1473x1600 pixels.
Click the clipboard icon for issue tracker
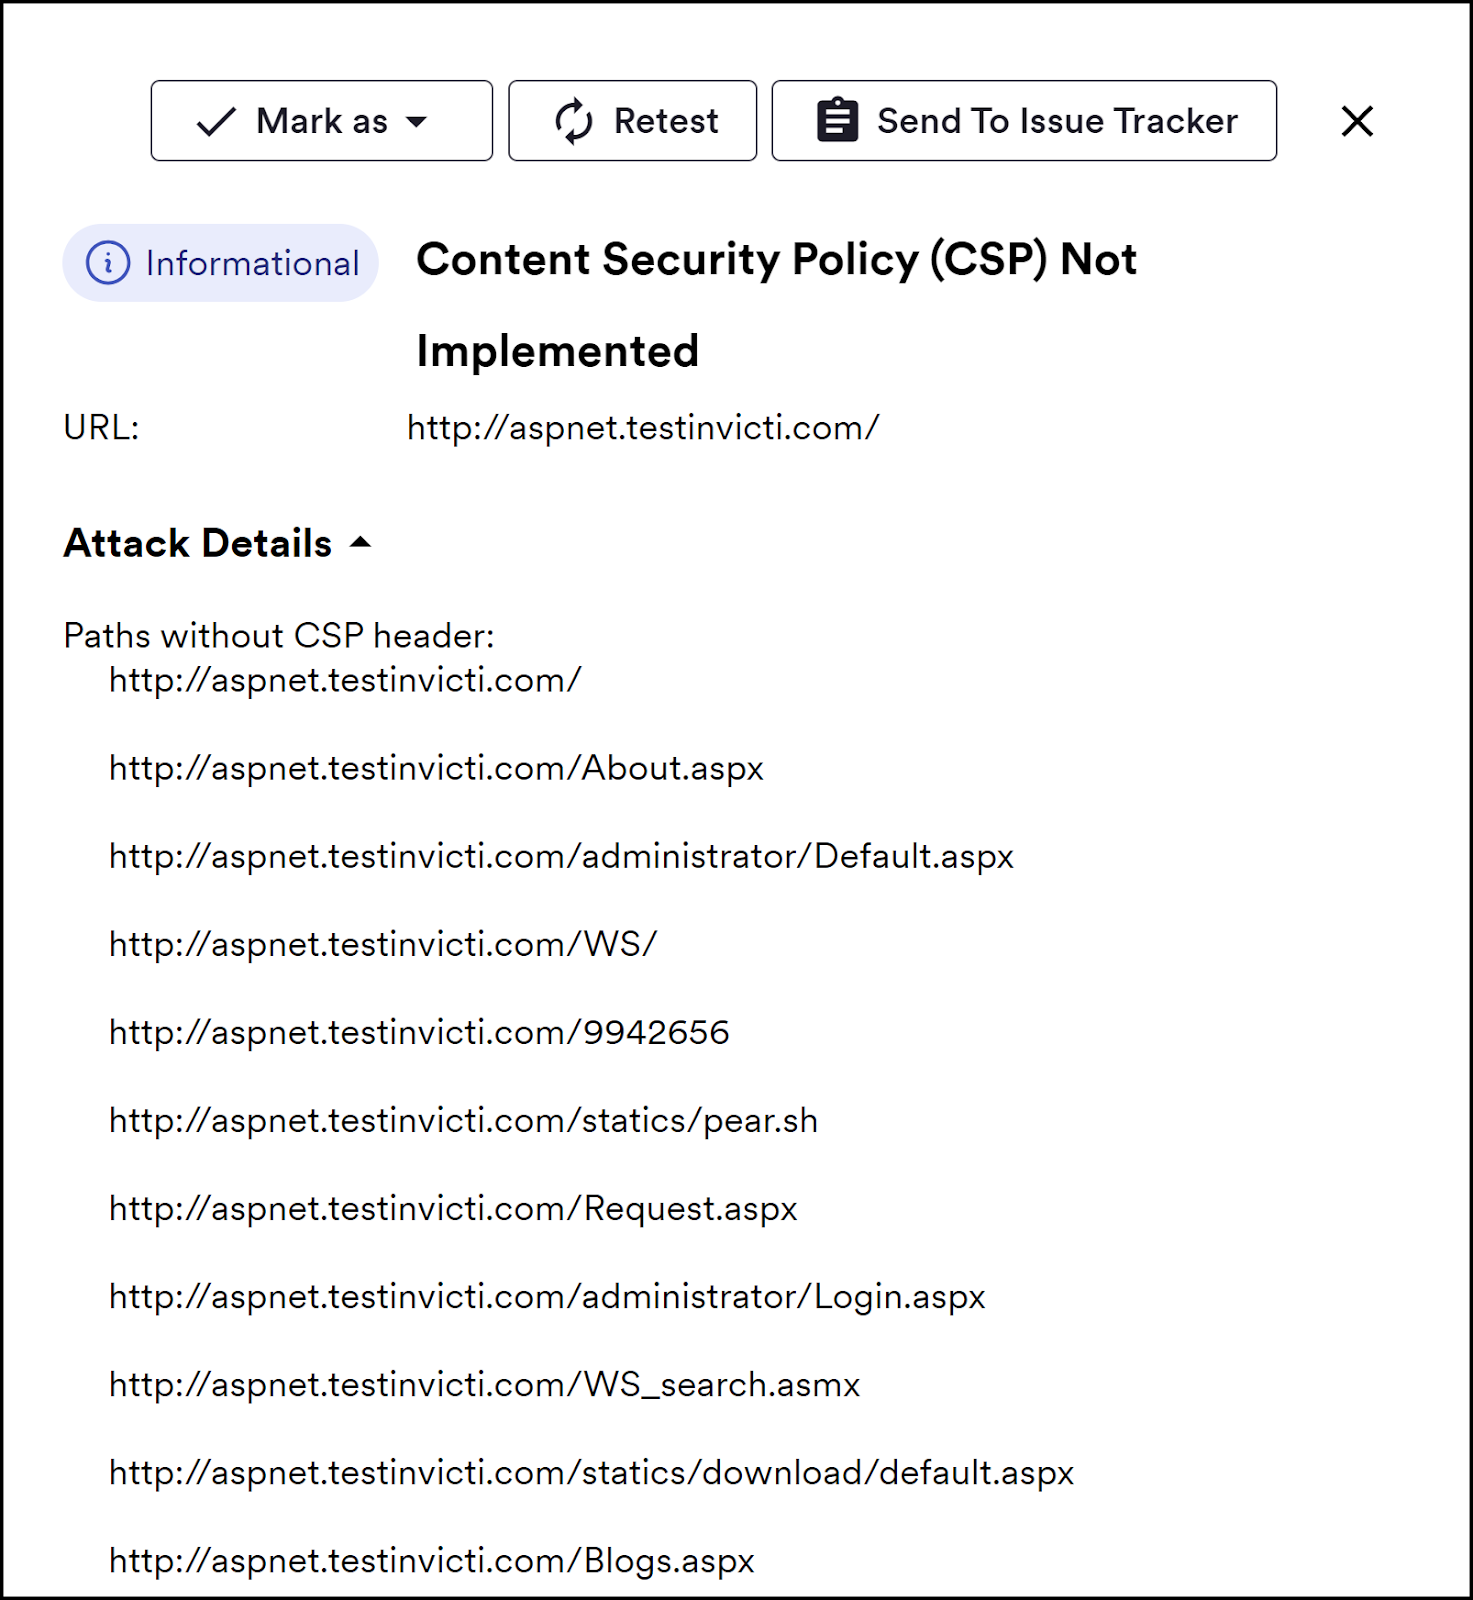click(837, 121)
